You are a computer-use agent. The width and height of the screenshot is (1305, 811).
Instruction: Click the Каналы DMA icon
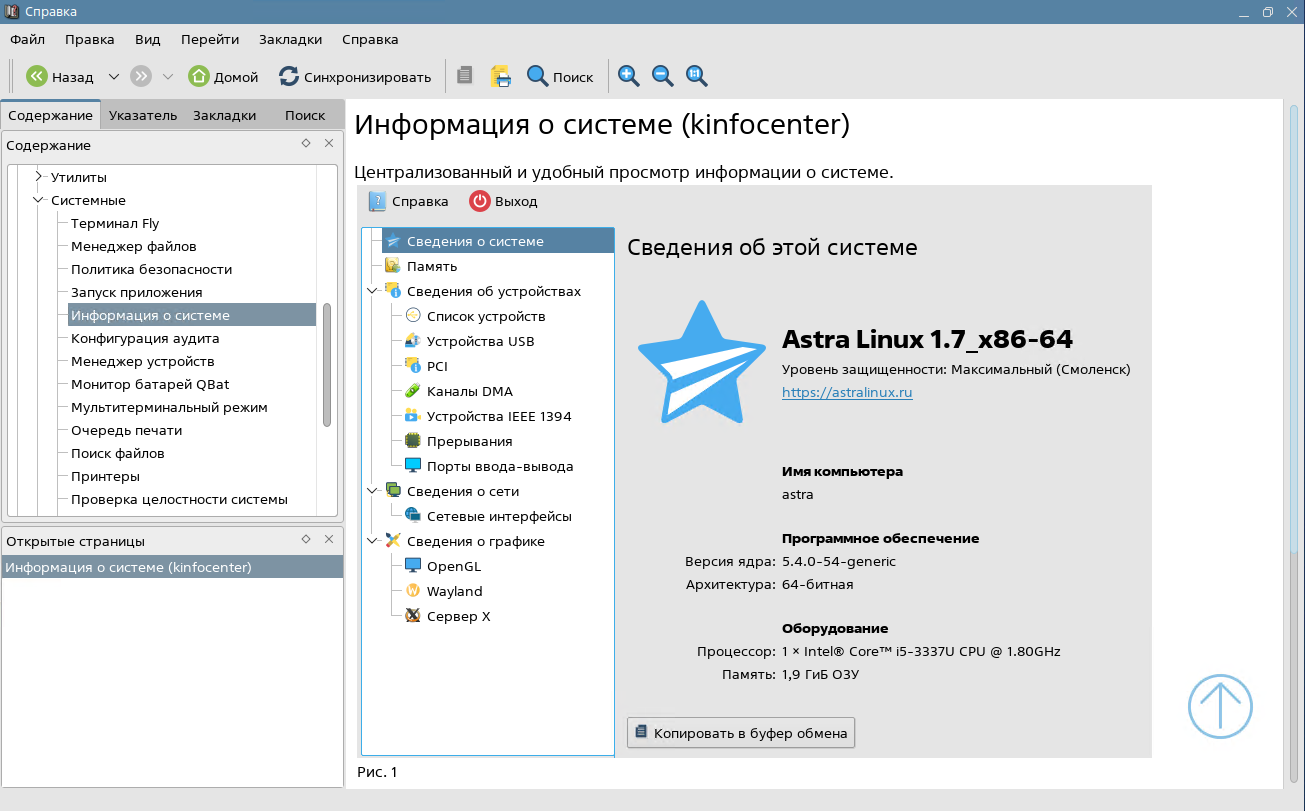(413, 391)
